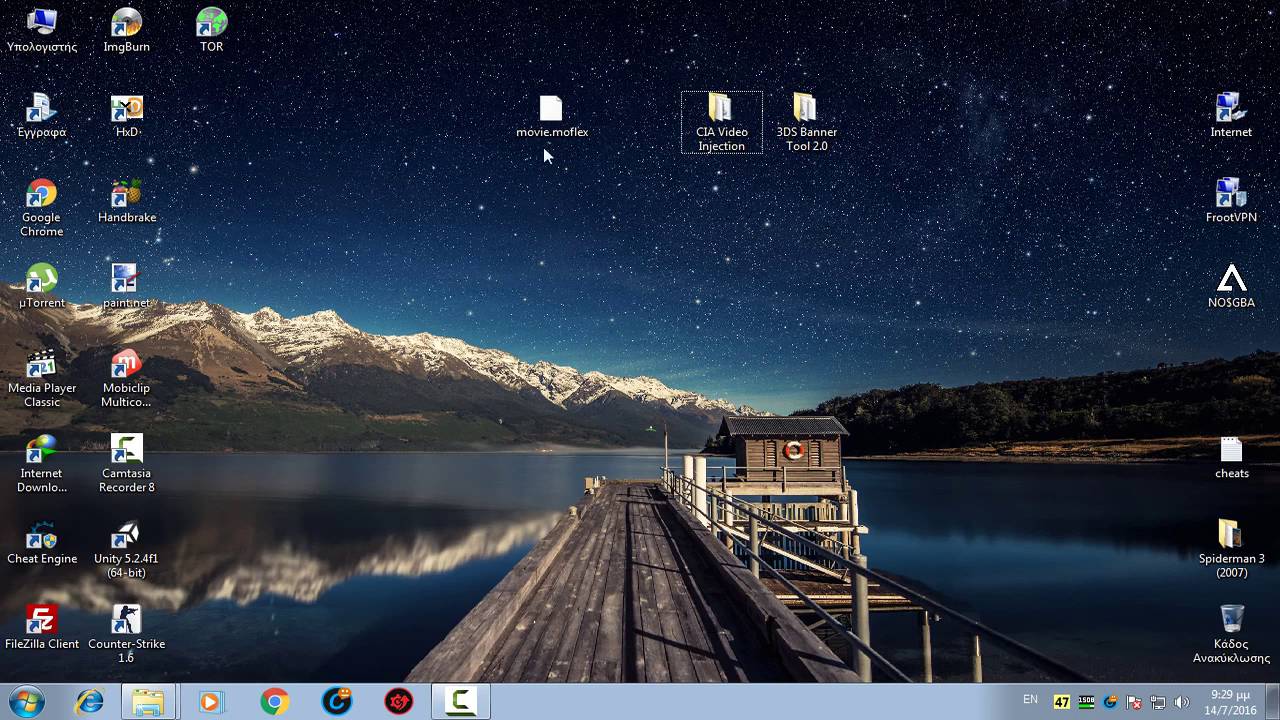Select the FileZilla Client desktop shortcut
The height and width of the screenshot is (720, 1280).
point(42,628)
